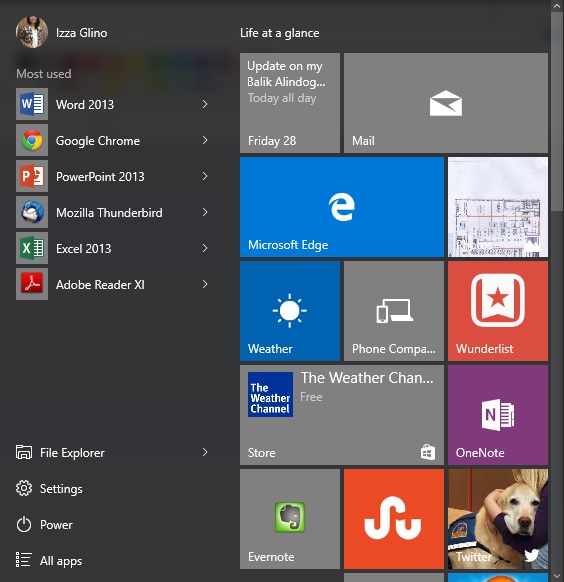Click the Store bag icon on Store tile
Image resolution: width=564 pixels, height=582 pixels.
pos(428,452)
